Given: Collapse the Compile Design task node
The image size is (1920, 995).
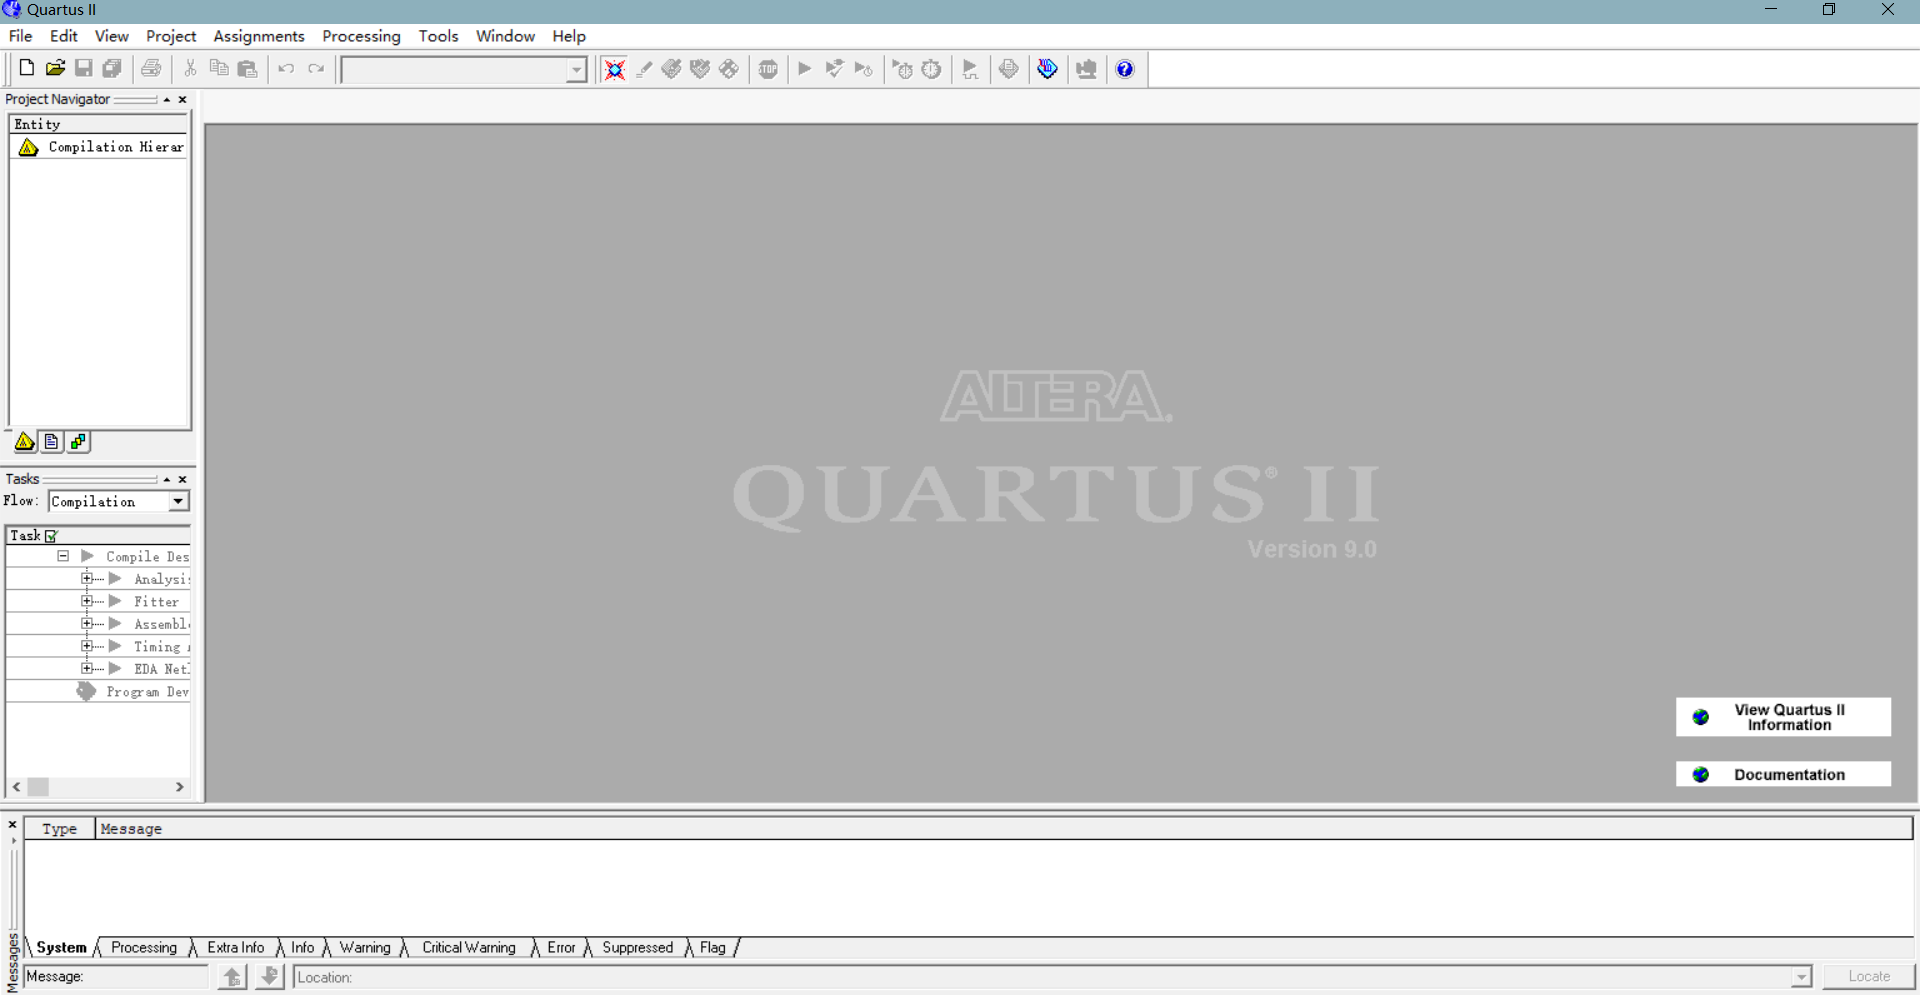Looking at the screenshot, I should (x=63, y=556).
